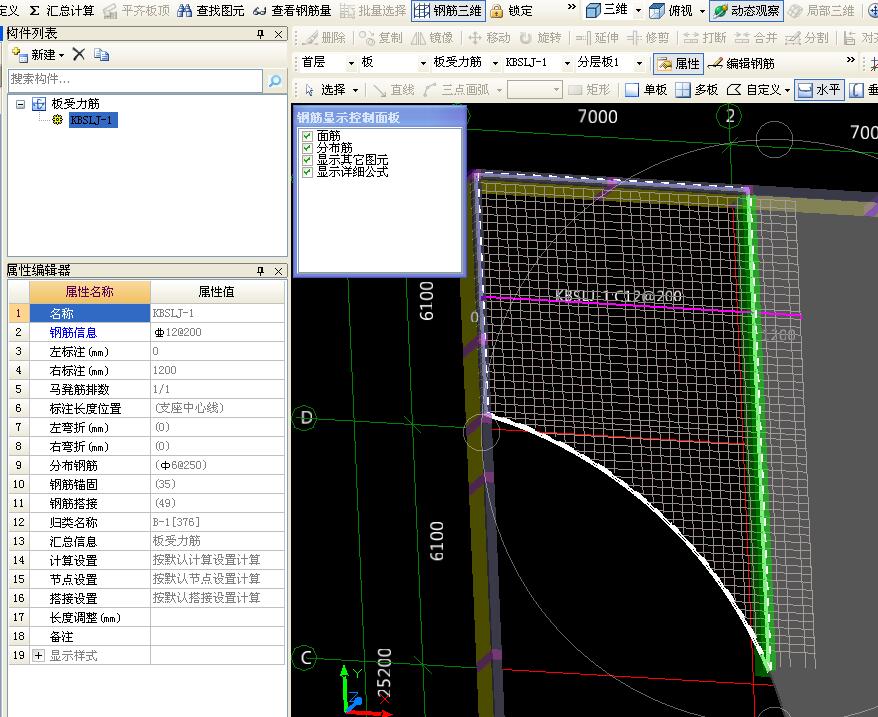Click the 打断 break tool
Screen dimensions: 878x717
[704, 38]
